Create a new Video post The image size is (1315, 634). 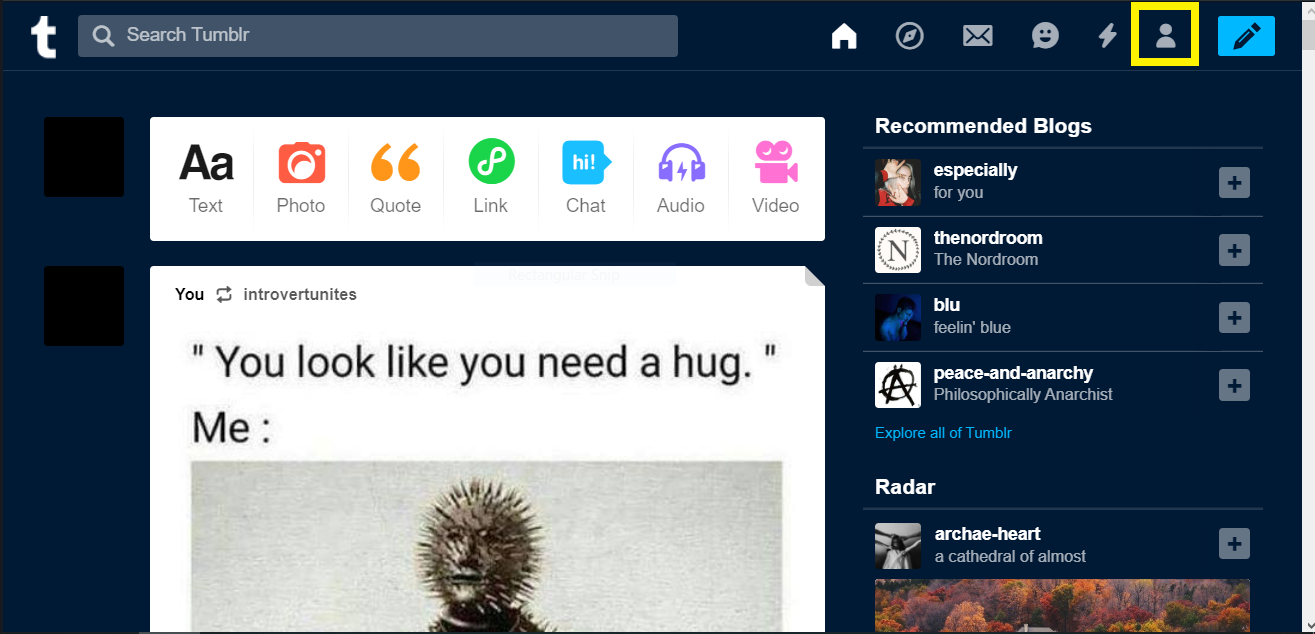776,179
